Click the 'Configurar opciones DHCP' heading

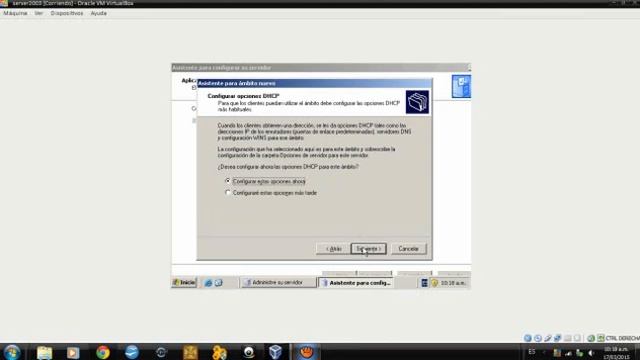(243, 96)
